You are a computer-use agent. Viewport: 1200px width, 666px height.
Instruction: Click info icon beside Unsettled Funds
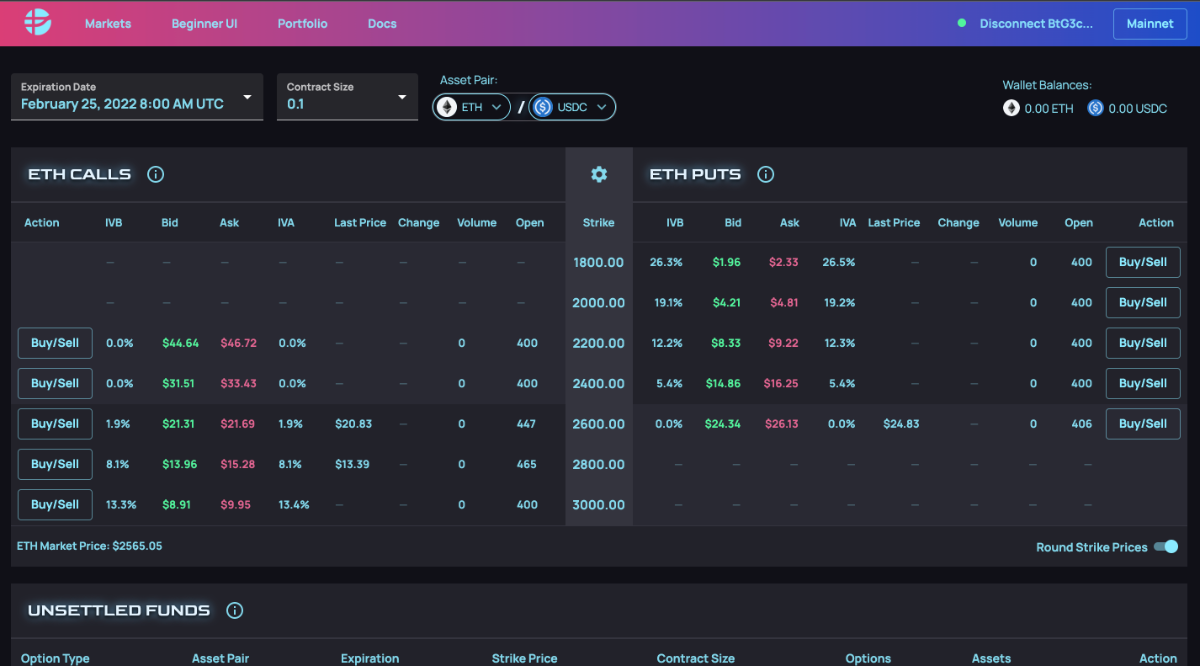click(234, 610)
